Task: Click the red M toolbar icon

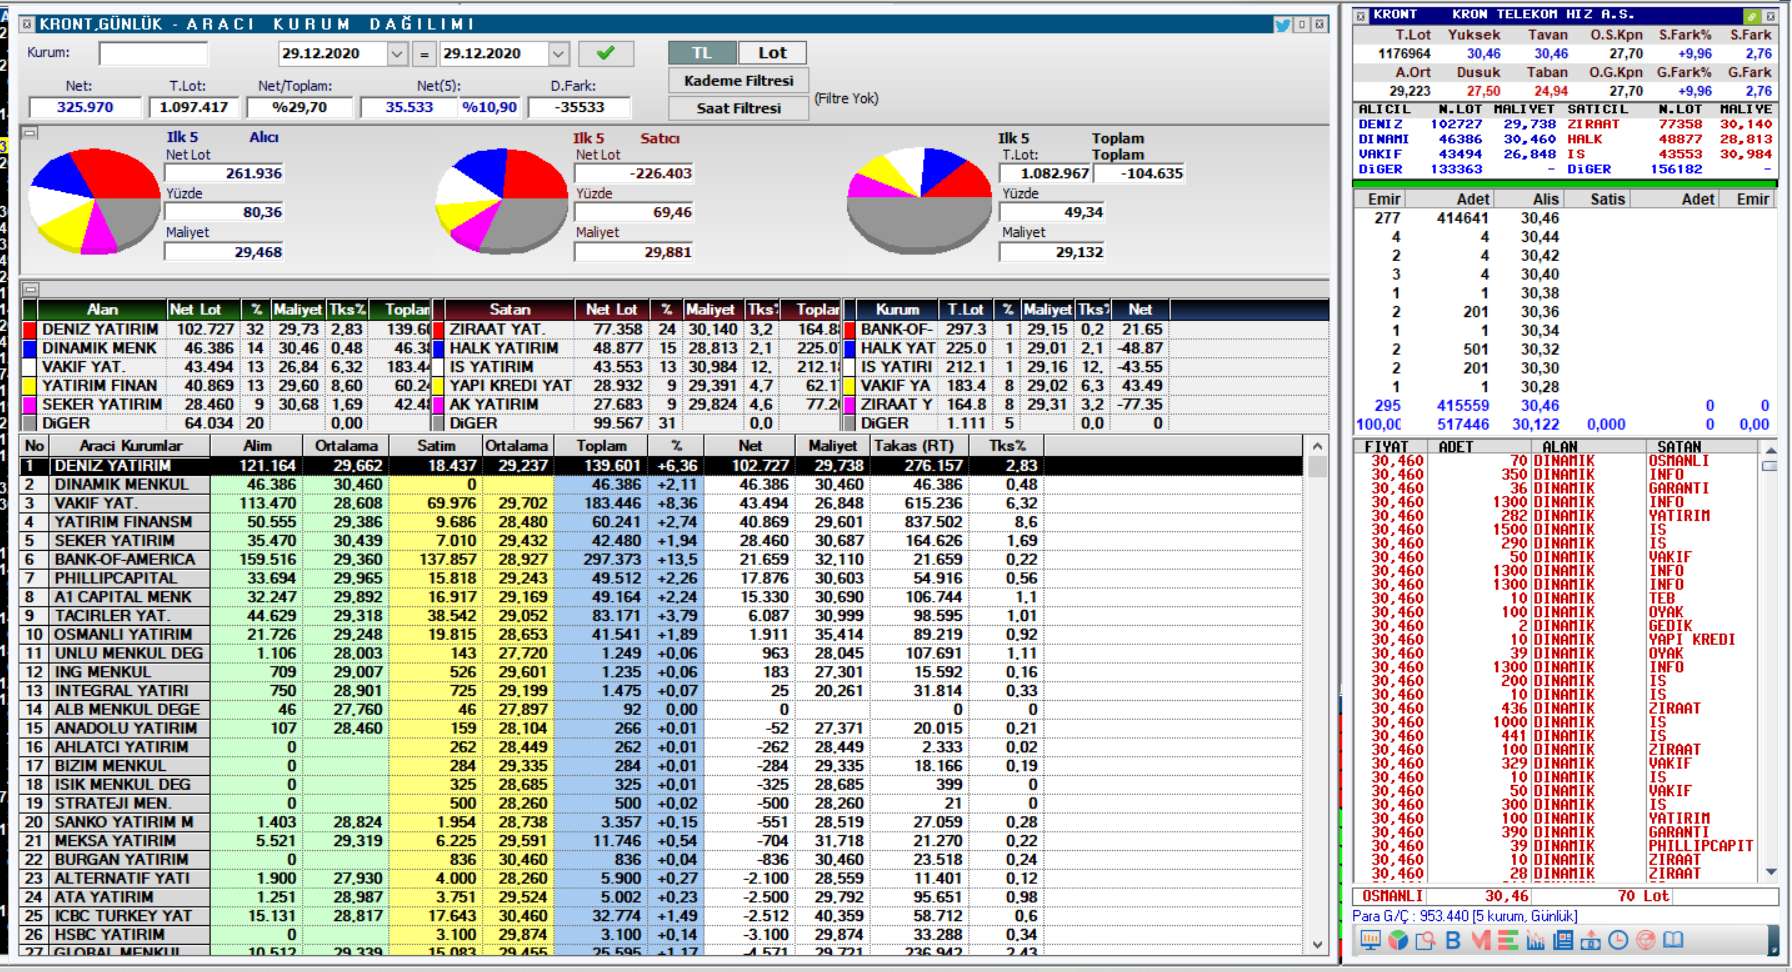Action: tap(1481, 940)
